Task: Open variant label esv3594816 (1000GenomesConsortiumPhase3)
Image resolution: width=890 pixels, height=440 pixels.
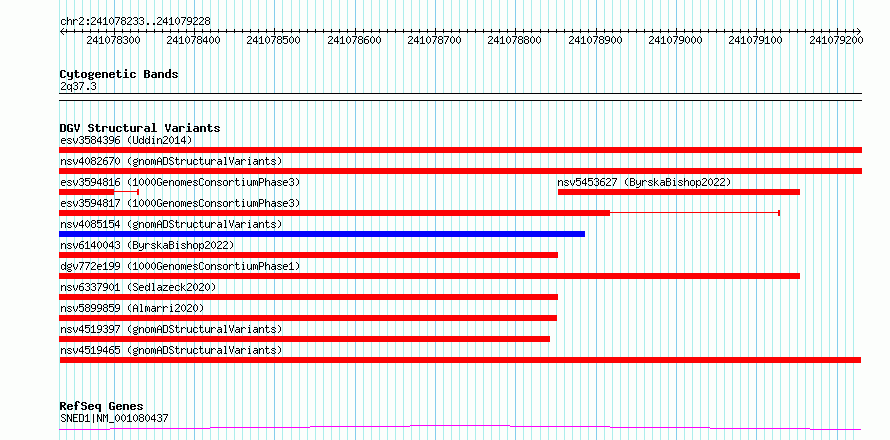Action: [180, 182]
